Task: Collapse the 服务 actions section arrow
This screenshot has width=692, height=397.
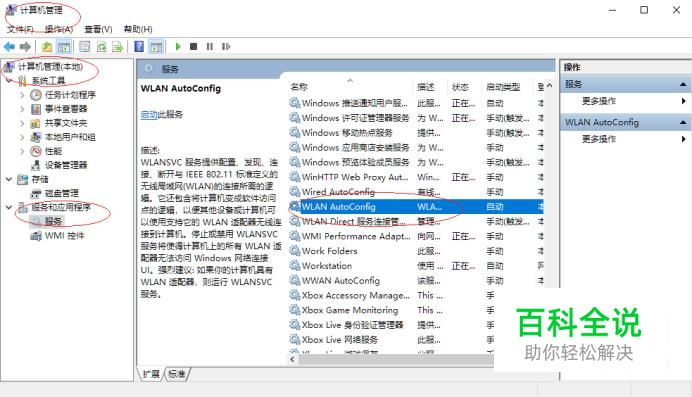Action: [x=683, y=84]
